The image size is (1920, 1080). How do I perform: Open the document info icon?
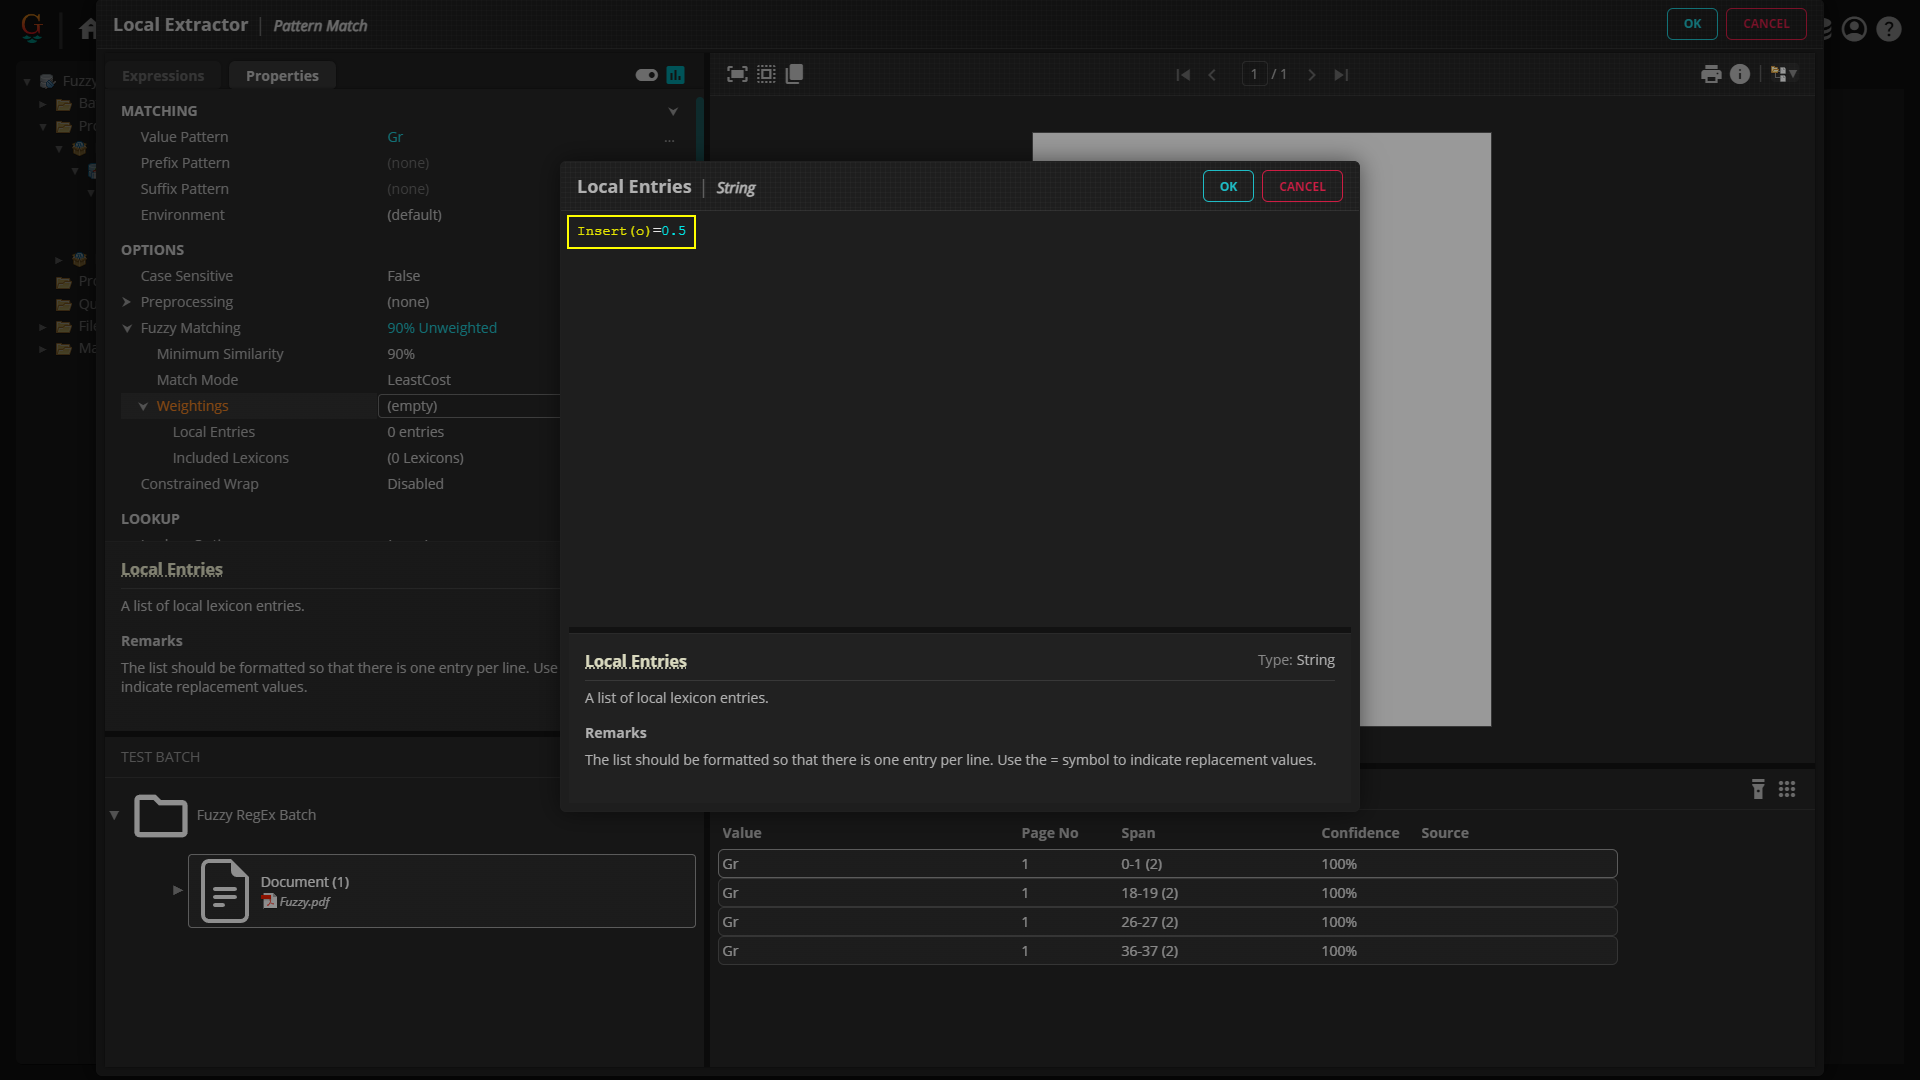pyautogui.click(x=1740, y=74)
